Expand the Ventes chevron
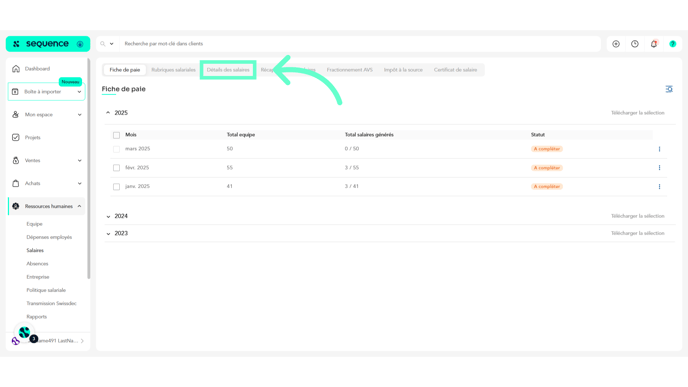Image resolution: width=688 pixels, height=387 pixels. coord(79,161)
